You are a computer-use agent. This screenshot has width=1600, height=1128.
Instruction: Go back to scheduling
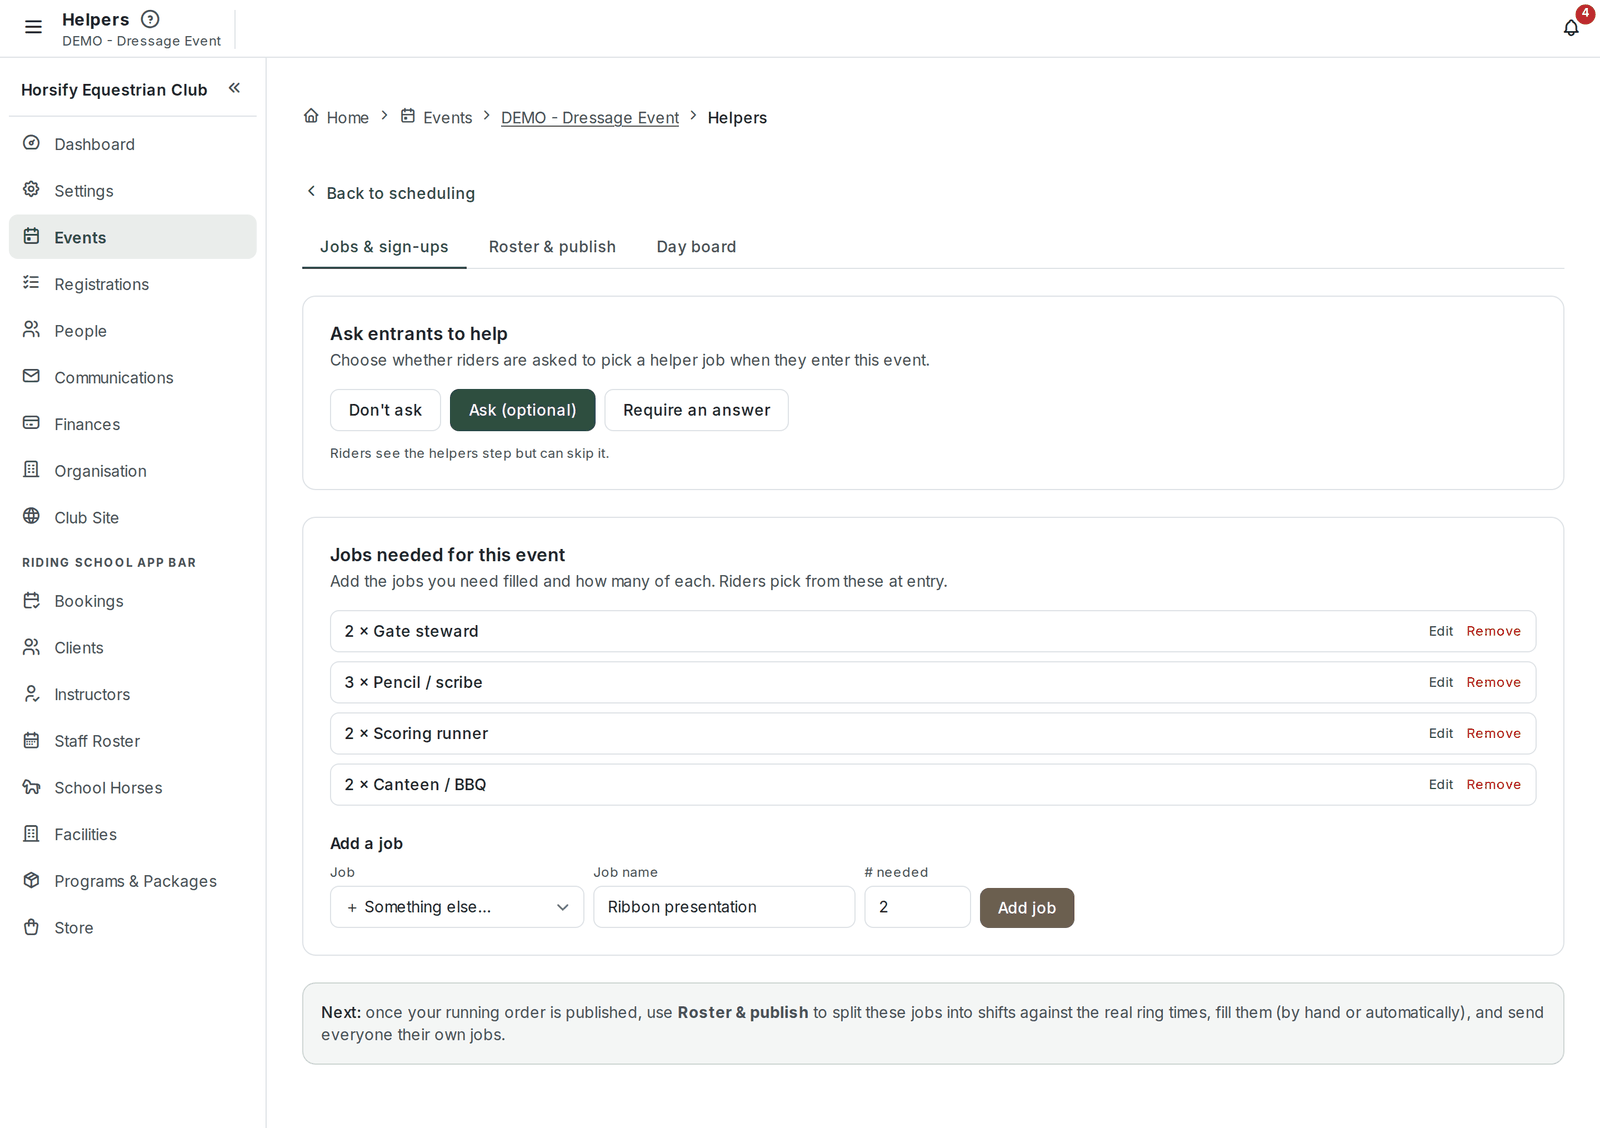point(390,193)
